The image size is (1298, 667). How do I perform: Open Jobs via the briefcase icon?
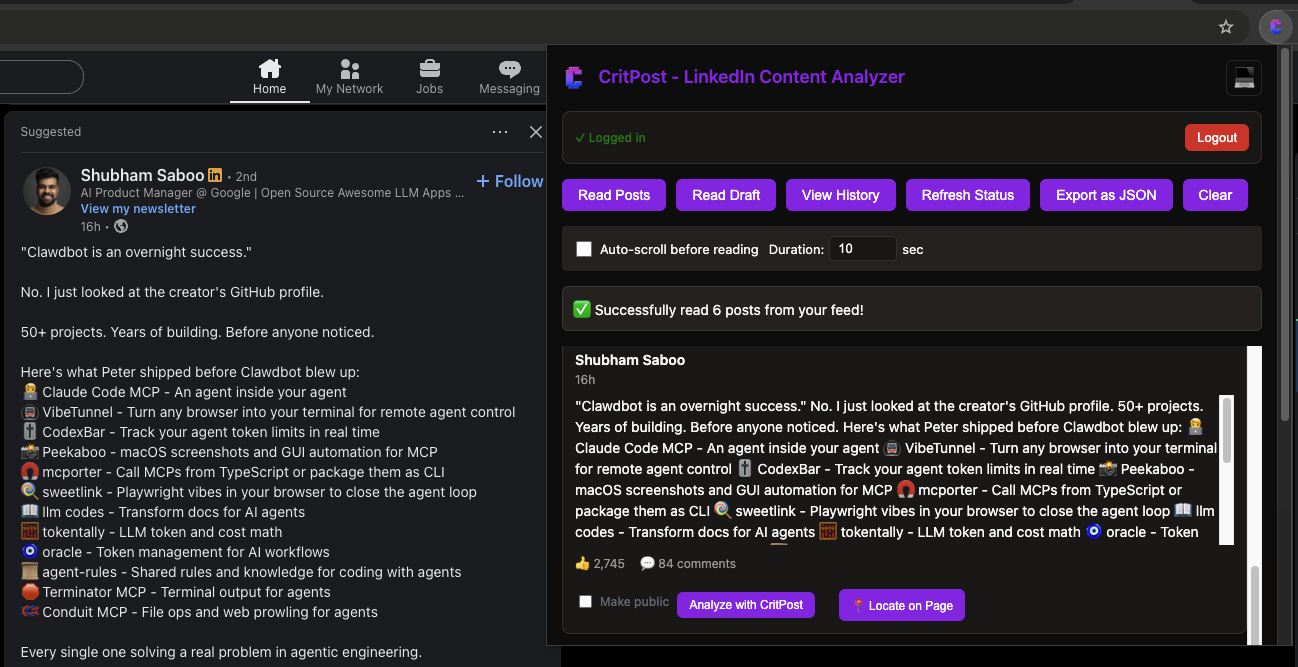(x=429, y=70)
